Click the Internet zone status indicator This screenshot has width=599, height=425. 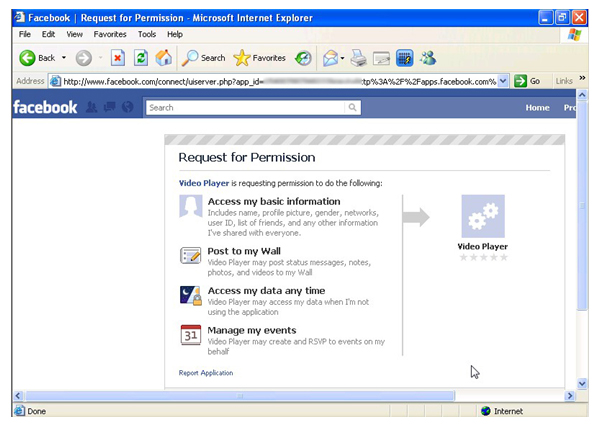(x=502, y=411)
